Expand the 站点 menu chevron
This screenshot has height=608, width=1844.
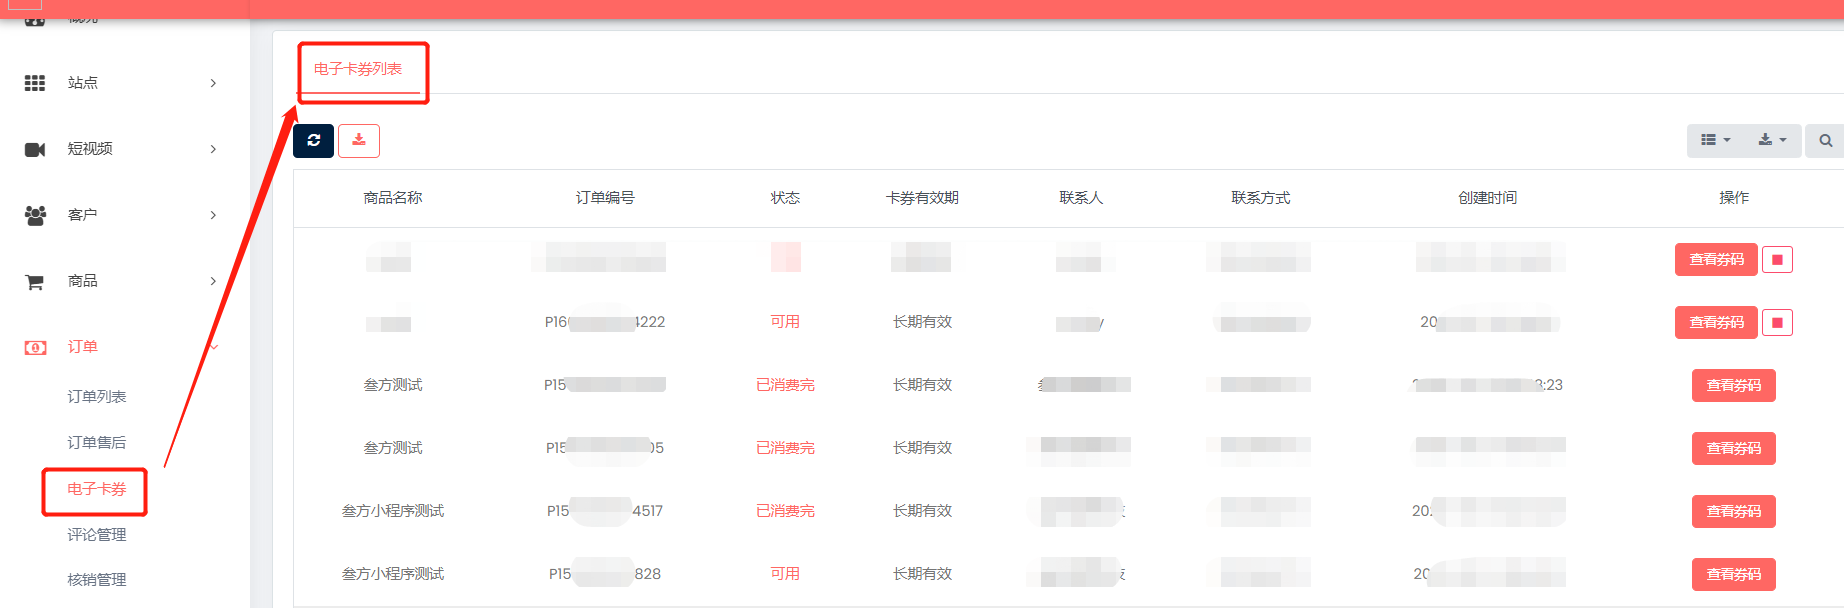213,83
